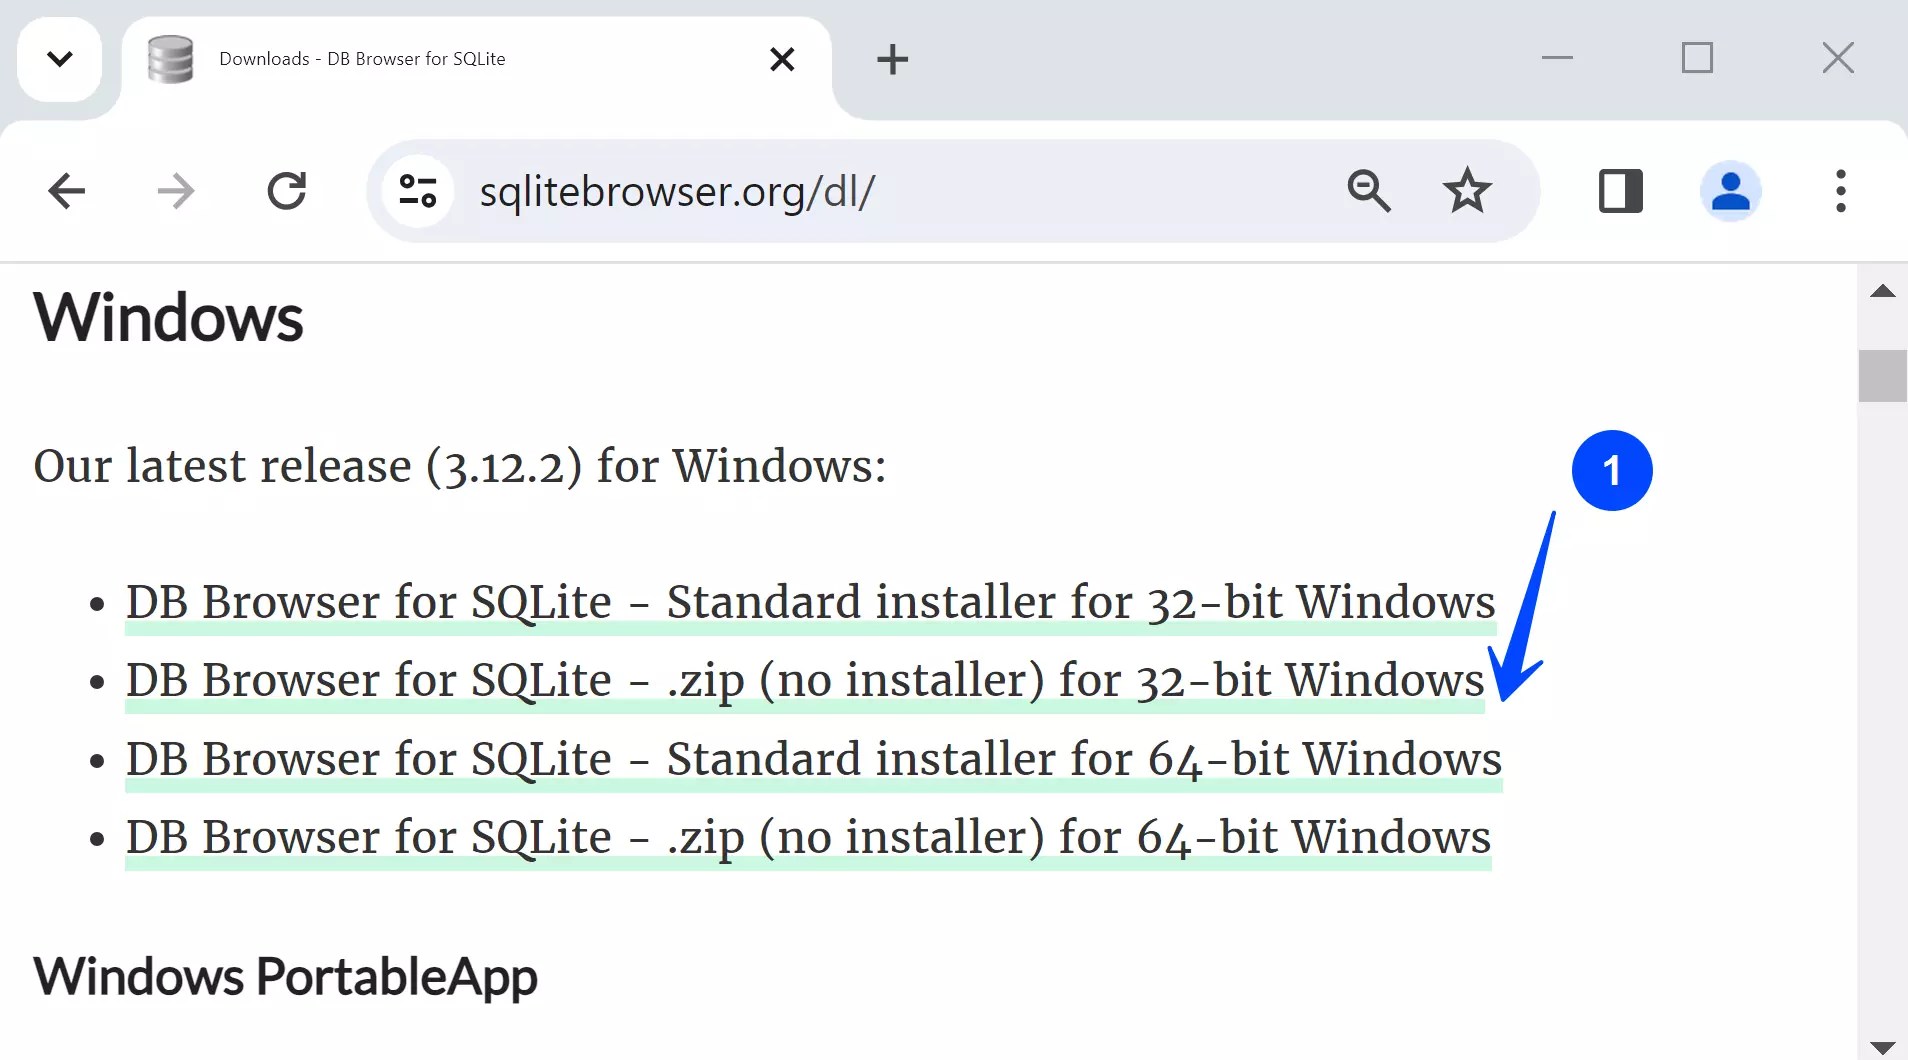Click the DB Browser database favicon on tab
Viewport: 1908px width, 1060px height.
click(x=170, y=59)
